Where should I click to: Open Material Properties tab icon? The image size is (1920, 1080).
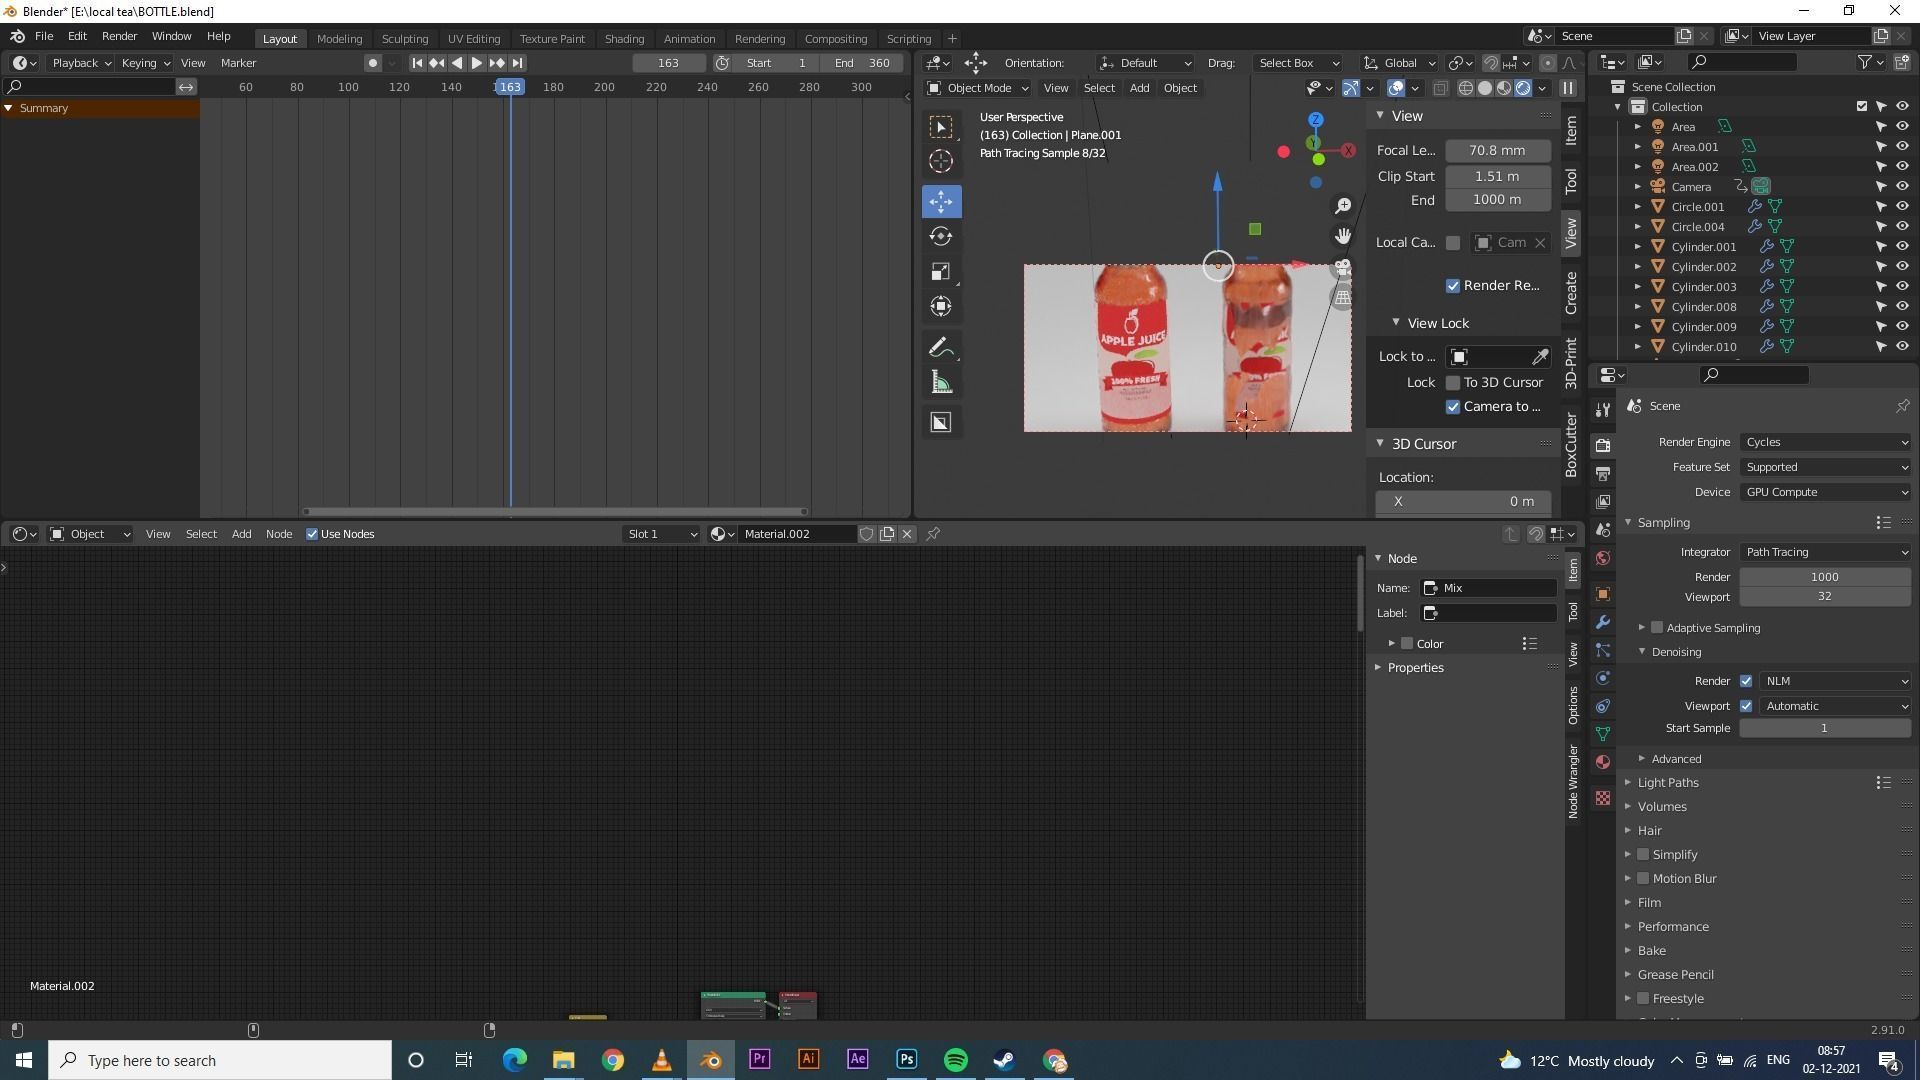point(1603,762)
